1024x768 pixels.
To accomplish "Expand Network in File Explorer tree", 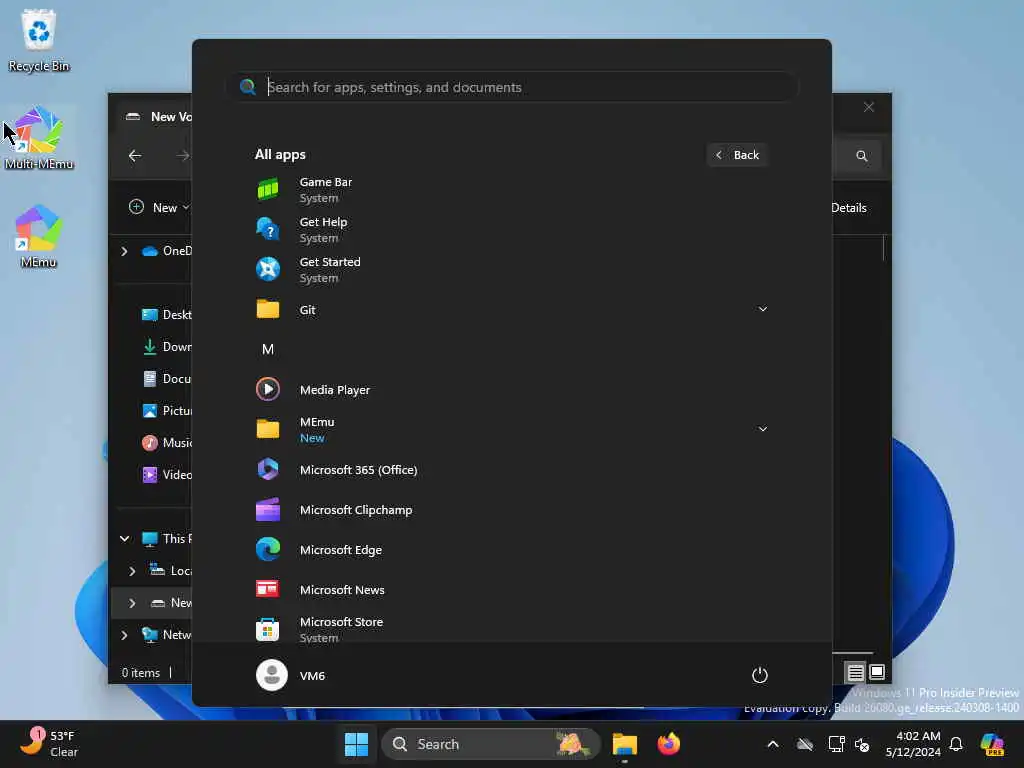I will click(125, 635).
